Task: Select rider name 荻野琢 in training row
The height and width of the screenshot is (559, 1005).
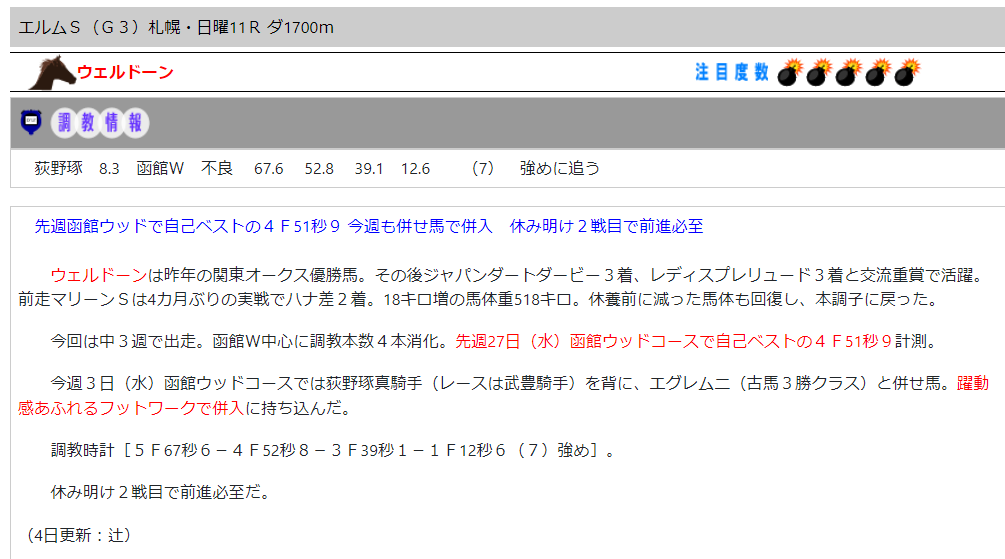Action: click(58, 168)
